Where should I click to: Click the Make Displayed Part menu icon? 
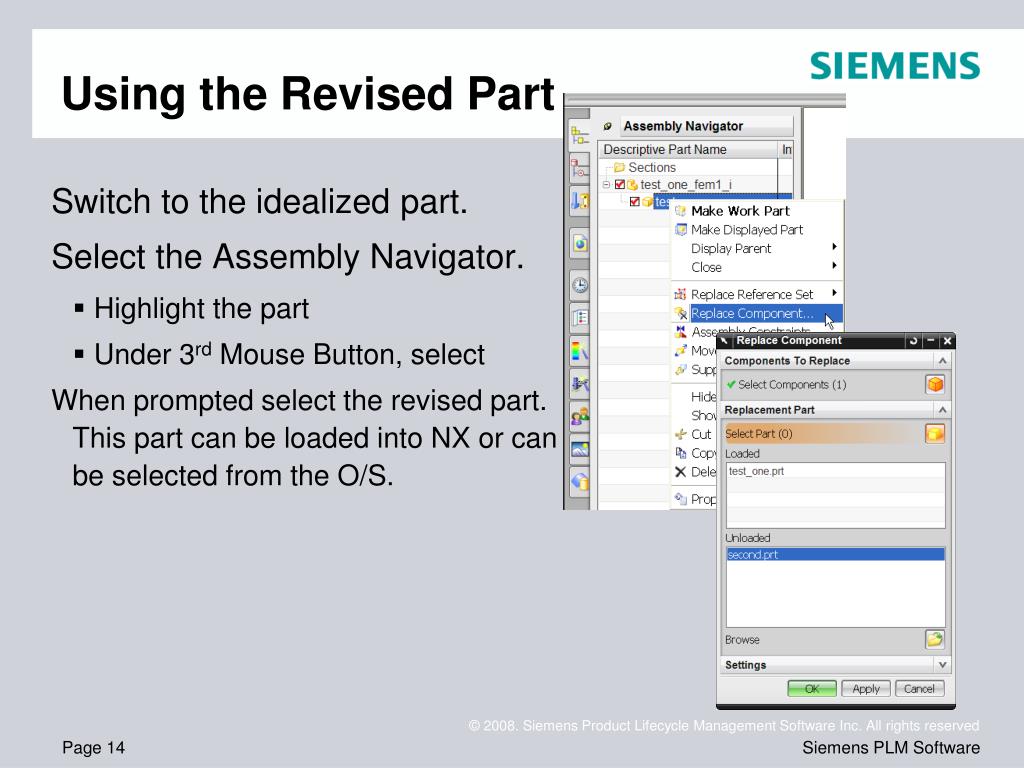pos(680,230)
